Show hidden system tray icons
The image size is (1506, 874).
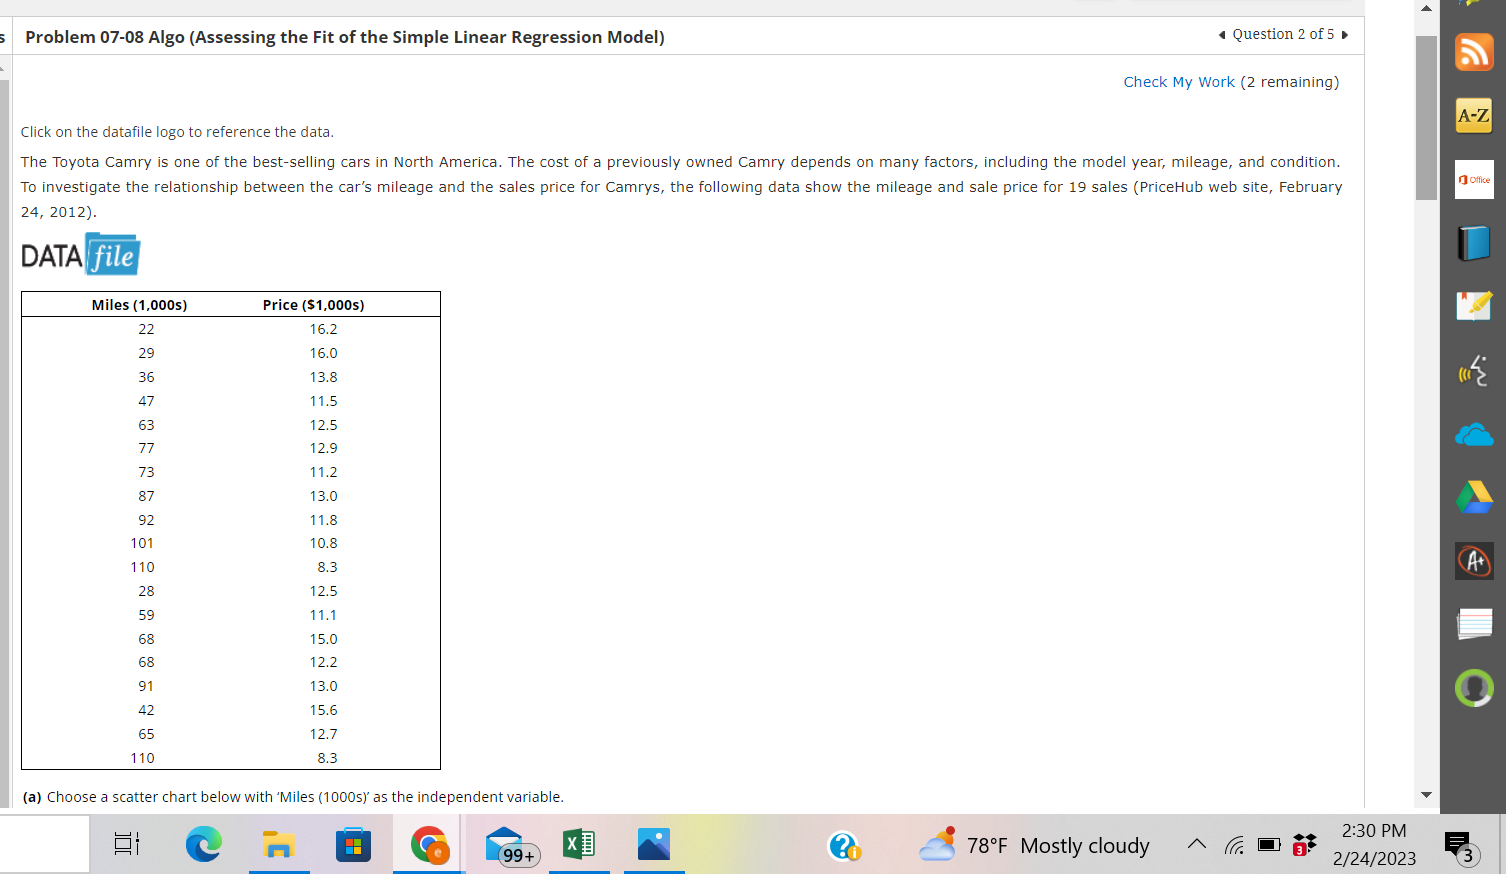click(1196, 845)
